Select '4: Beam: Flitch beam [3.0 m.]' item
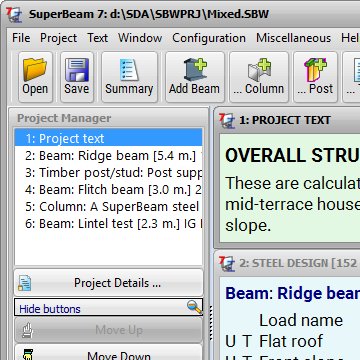Viewport: 360px width, 360px height. (x=108, y=190)
